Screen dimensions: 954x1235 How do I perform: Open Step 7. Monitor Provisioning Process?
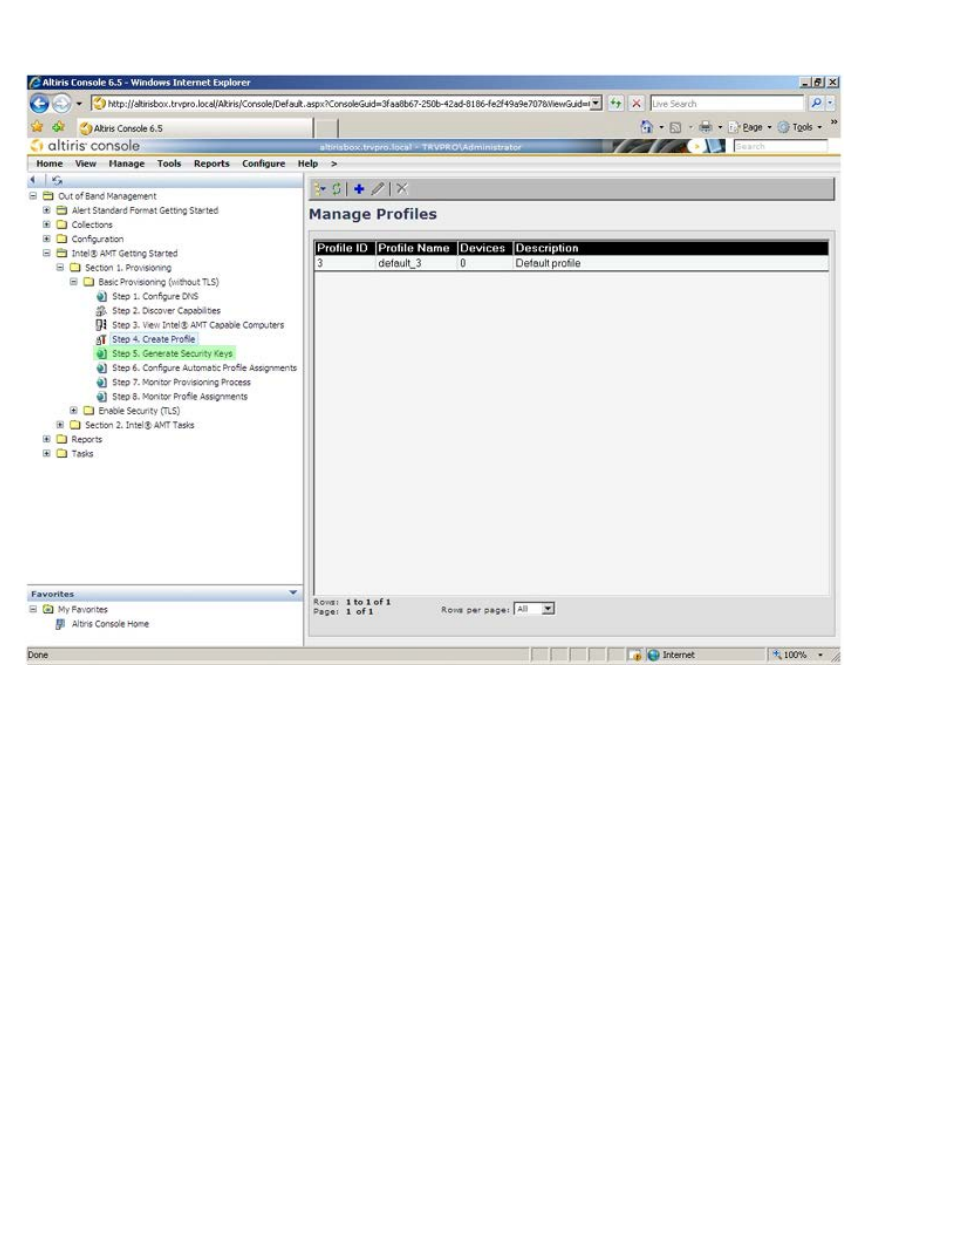[181, 382]
